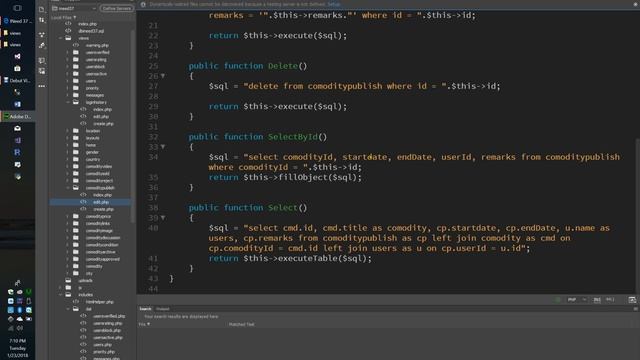Expand the users folder in views
The width and height of the screenshot is (640, 360).
coord(68,81)
